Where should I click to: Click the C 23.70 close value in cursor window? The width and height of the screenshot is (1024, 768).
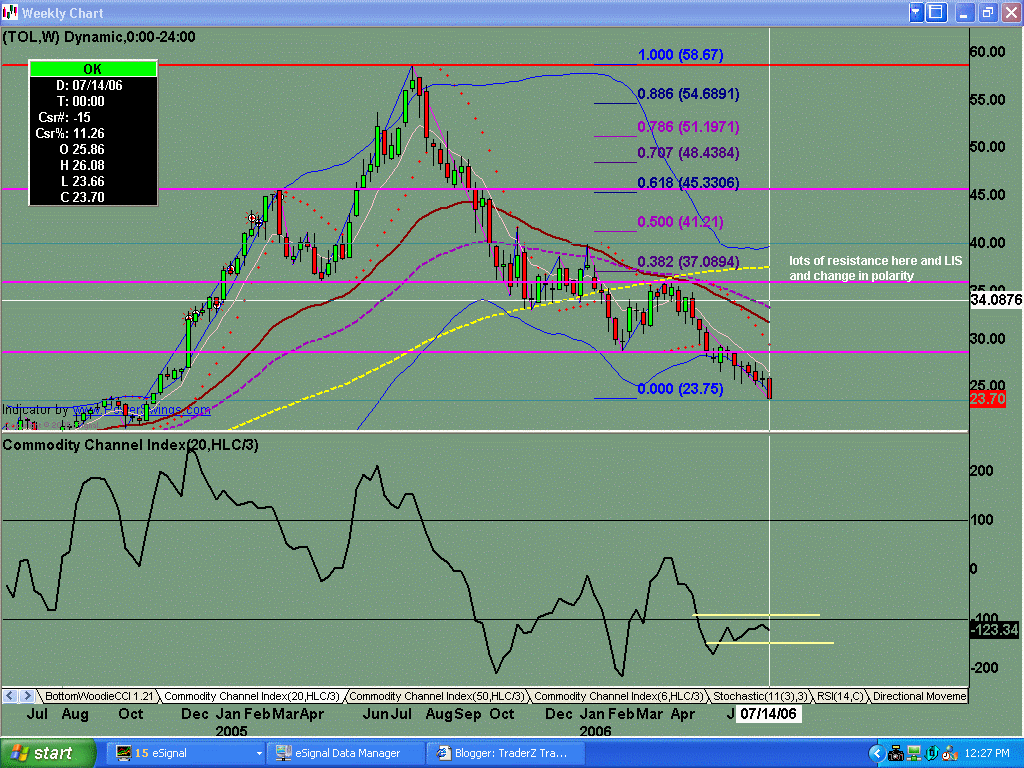point(82,197)
